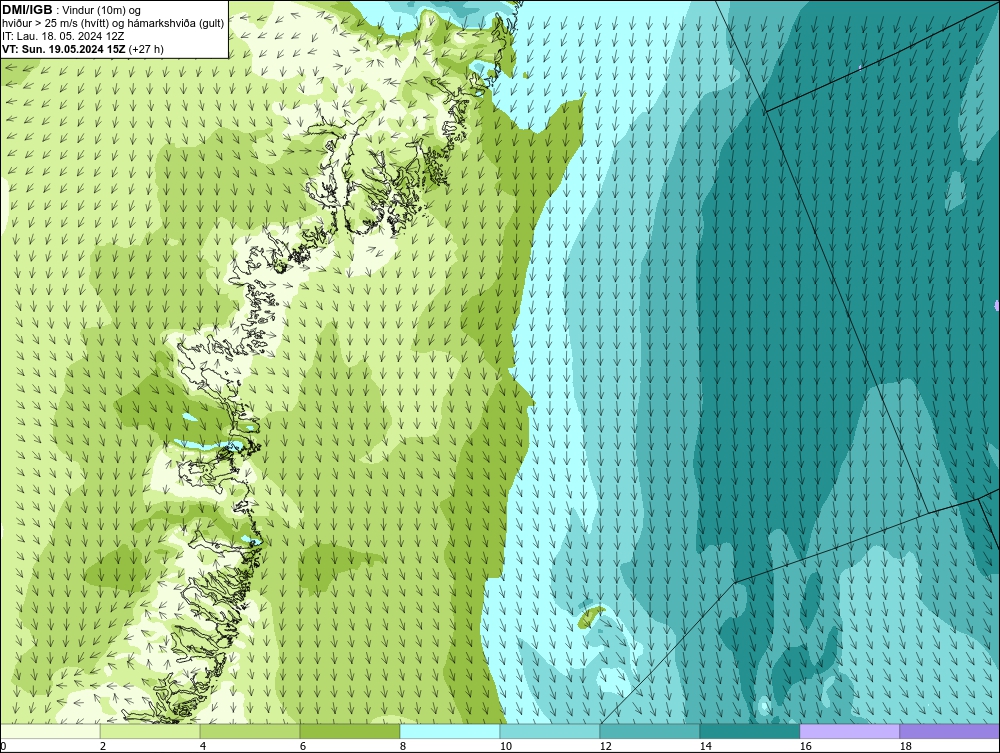This screenshot has width=1000, height=753.
Task: Click the legend label '6'
Action: (x=303, y=746)
